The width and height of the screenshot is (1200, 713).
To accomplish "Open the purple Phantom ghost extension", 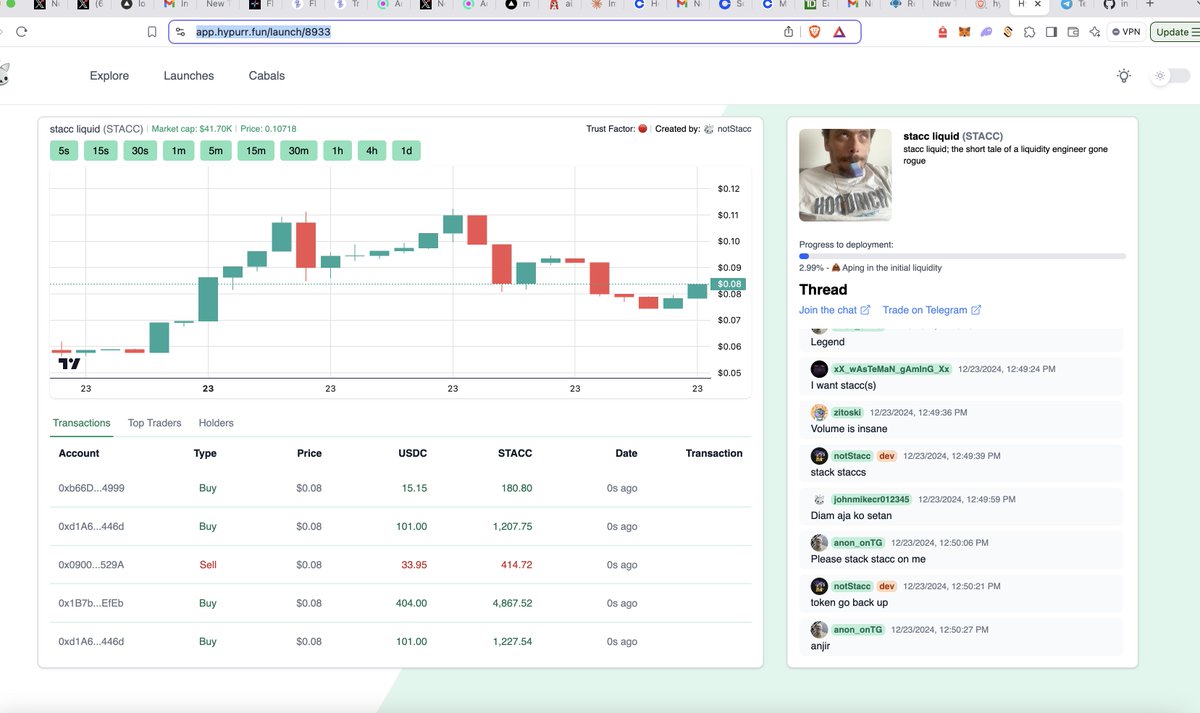I will tap(986, 32).
